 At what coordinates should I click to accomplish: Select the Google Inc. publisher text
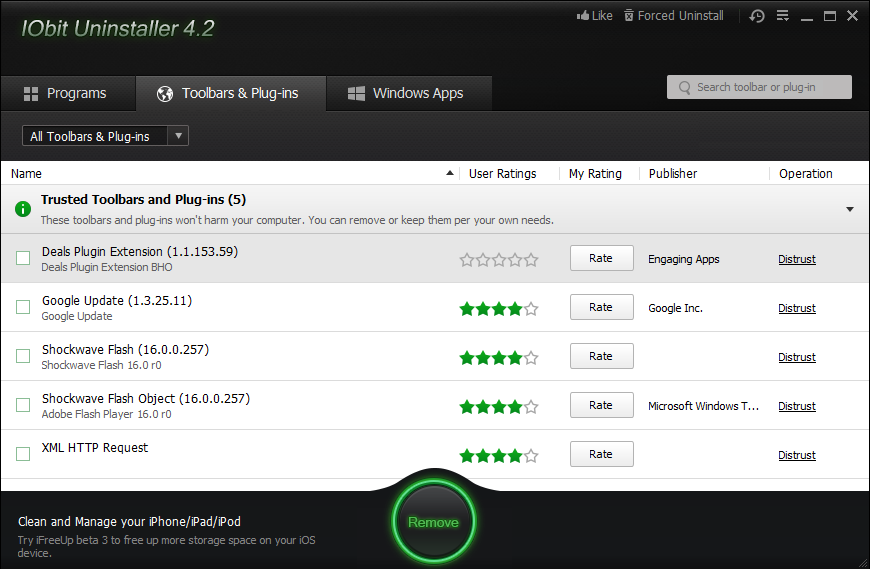(675, 308)
